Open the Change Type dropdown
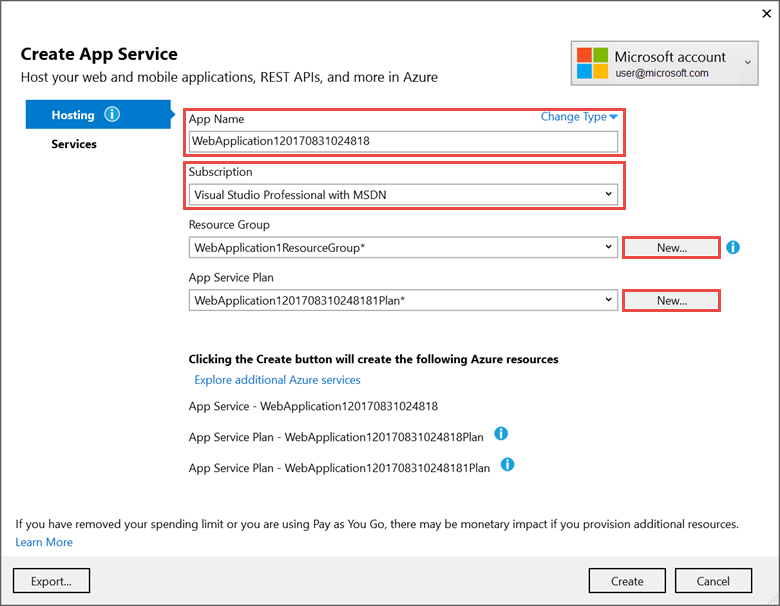 pyautogui.click(x=579, y=117)
